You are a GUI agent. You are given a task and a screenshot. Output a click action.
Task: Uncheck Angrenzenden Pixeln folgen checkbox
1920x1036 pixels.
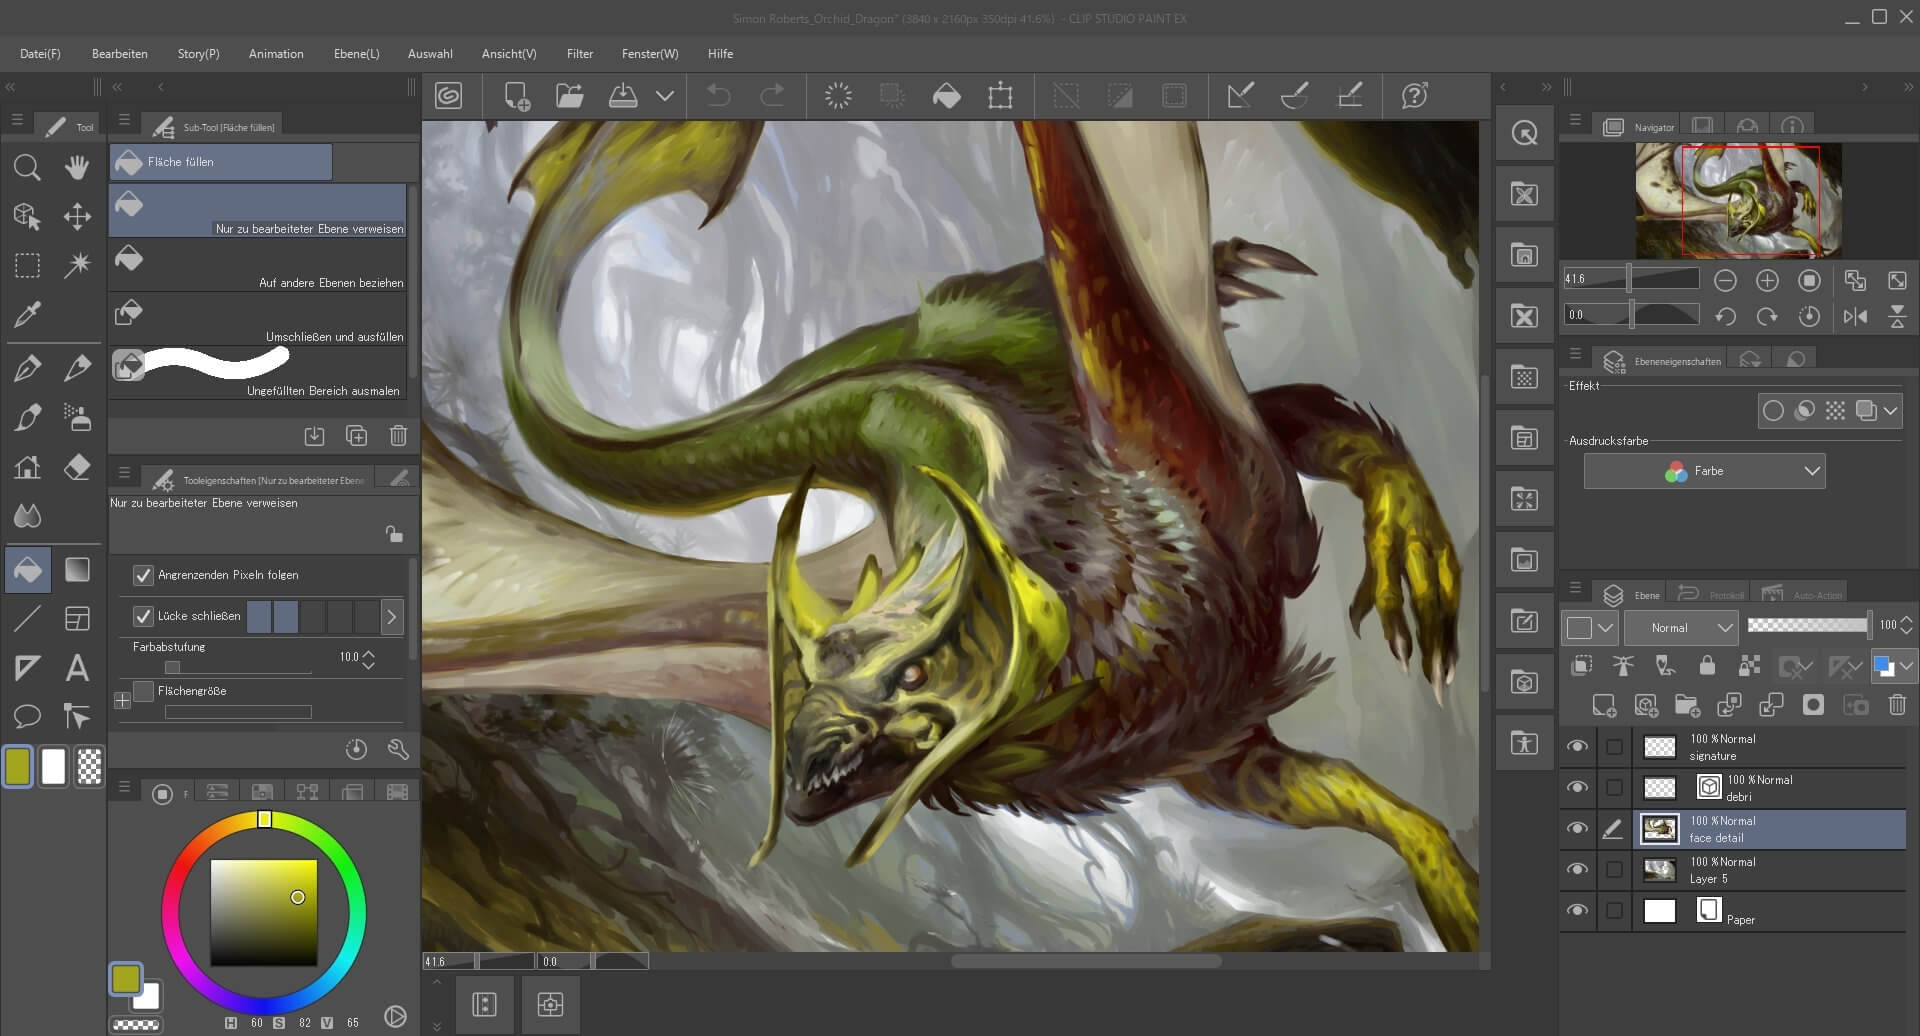(143, 575)
